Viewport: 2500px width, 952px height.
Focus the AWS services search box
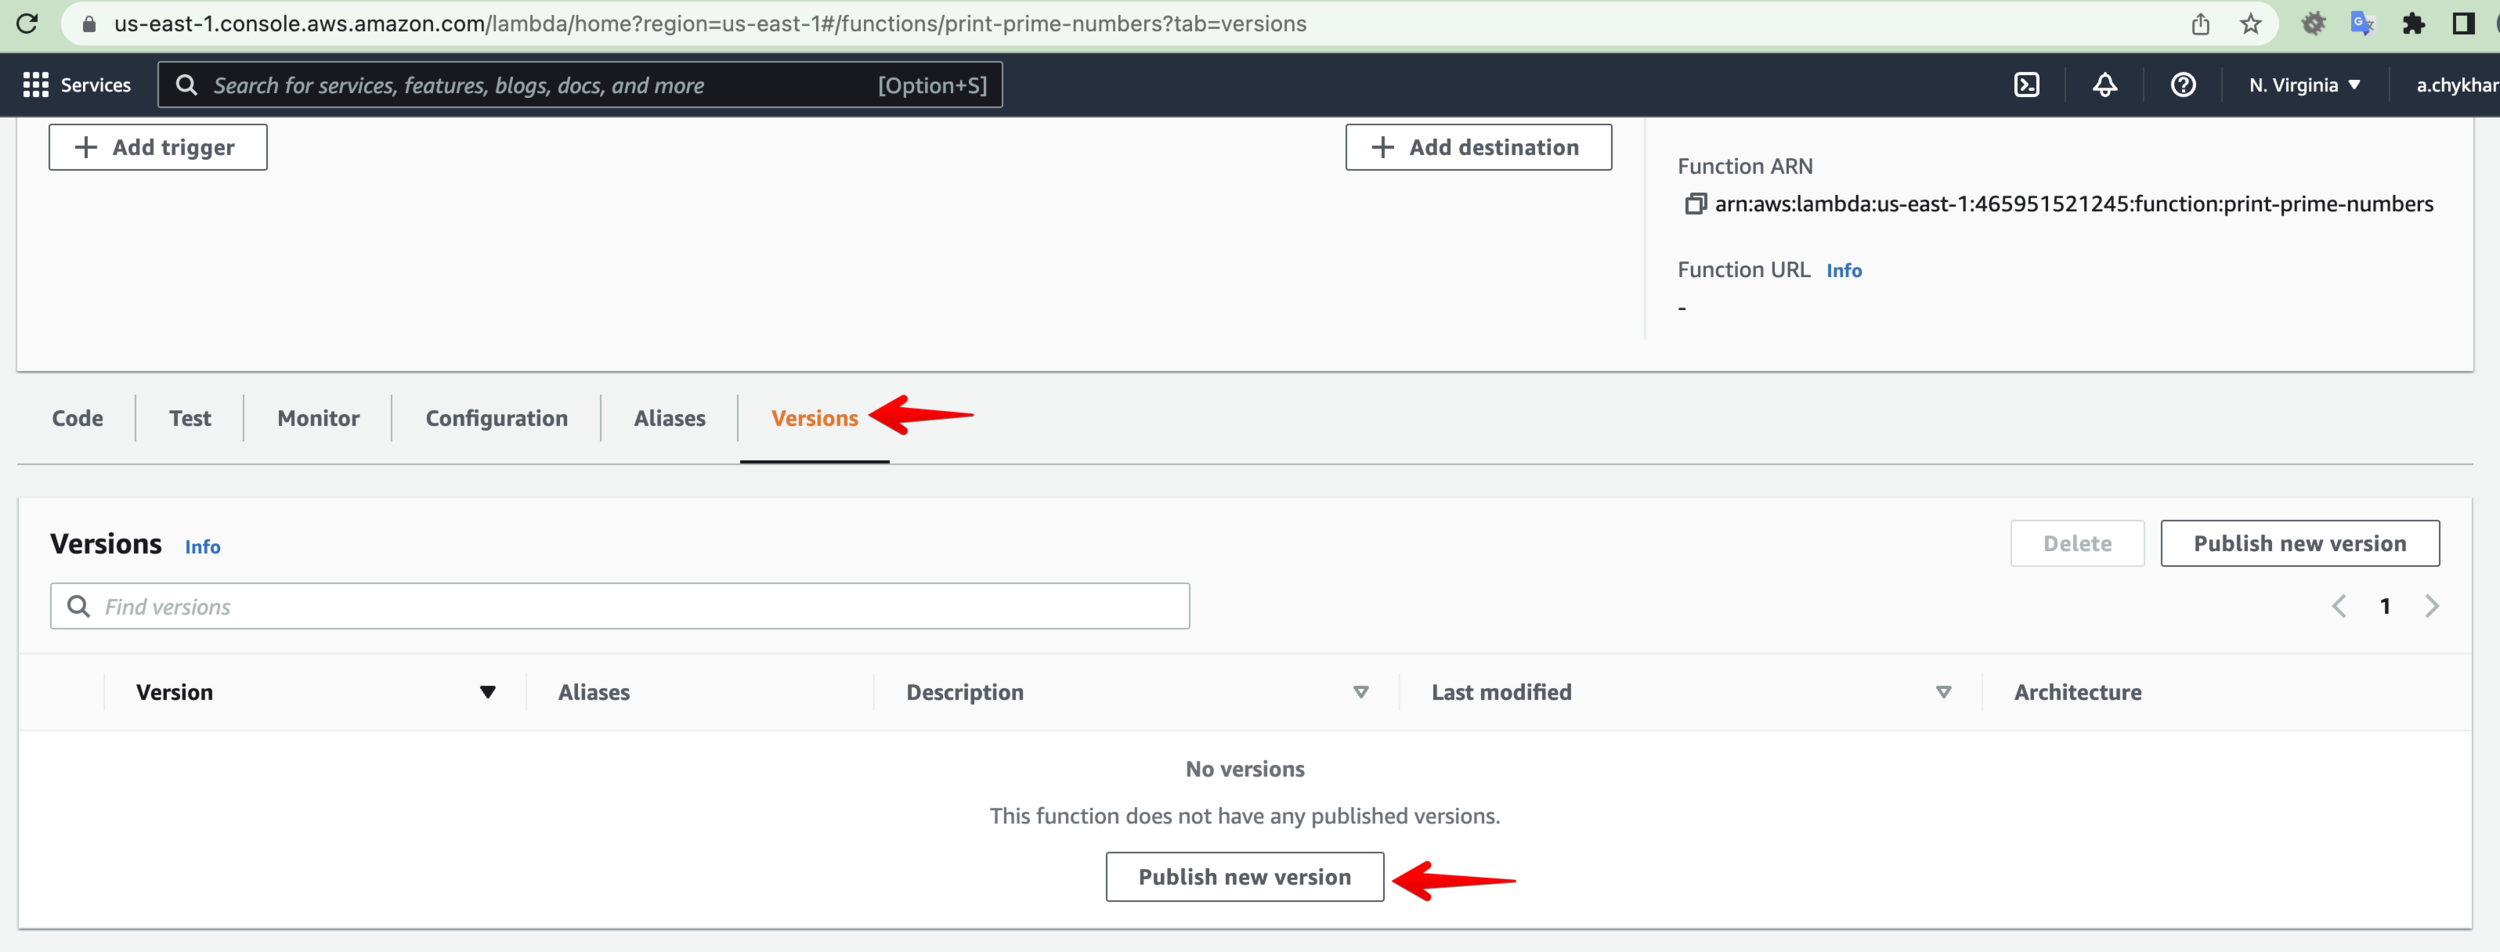580,85
